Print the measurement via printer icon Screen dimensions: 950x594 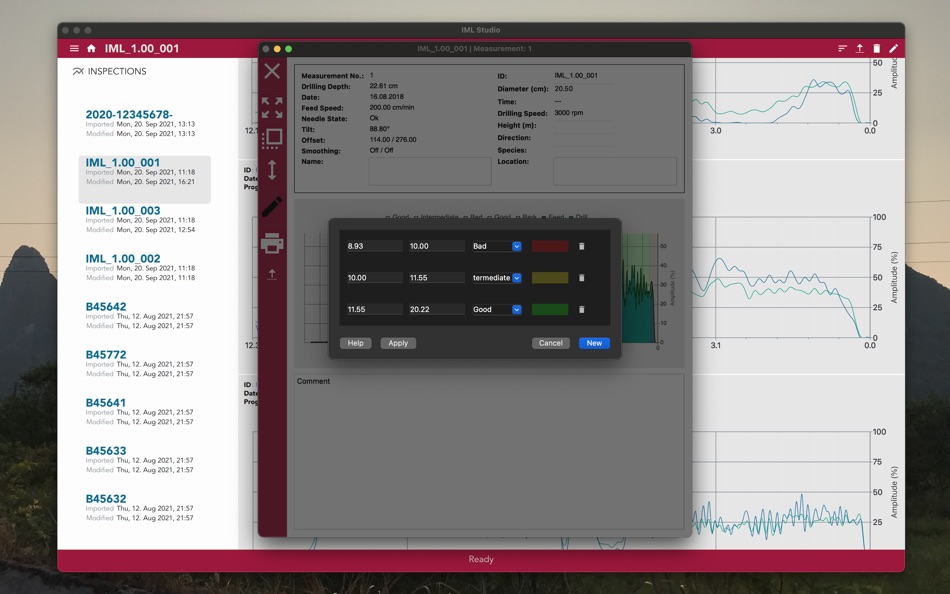[272, 243]
